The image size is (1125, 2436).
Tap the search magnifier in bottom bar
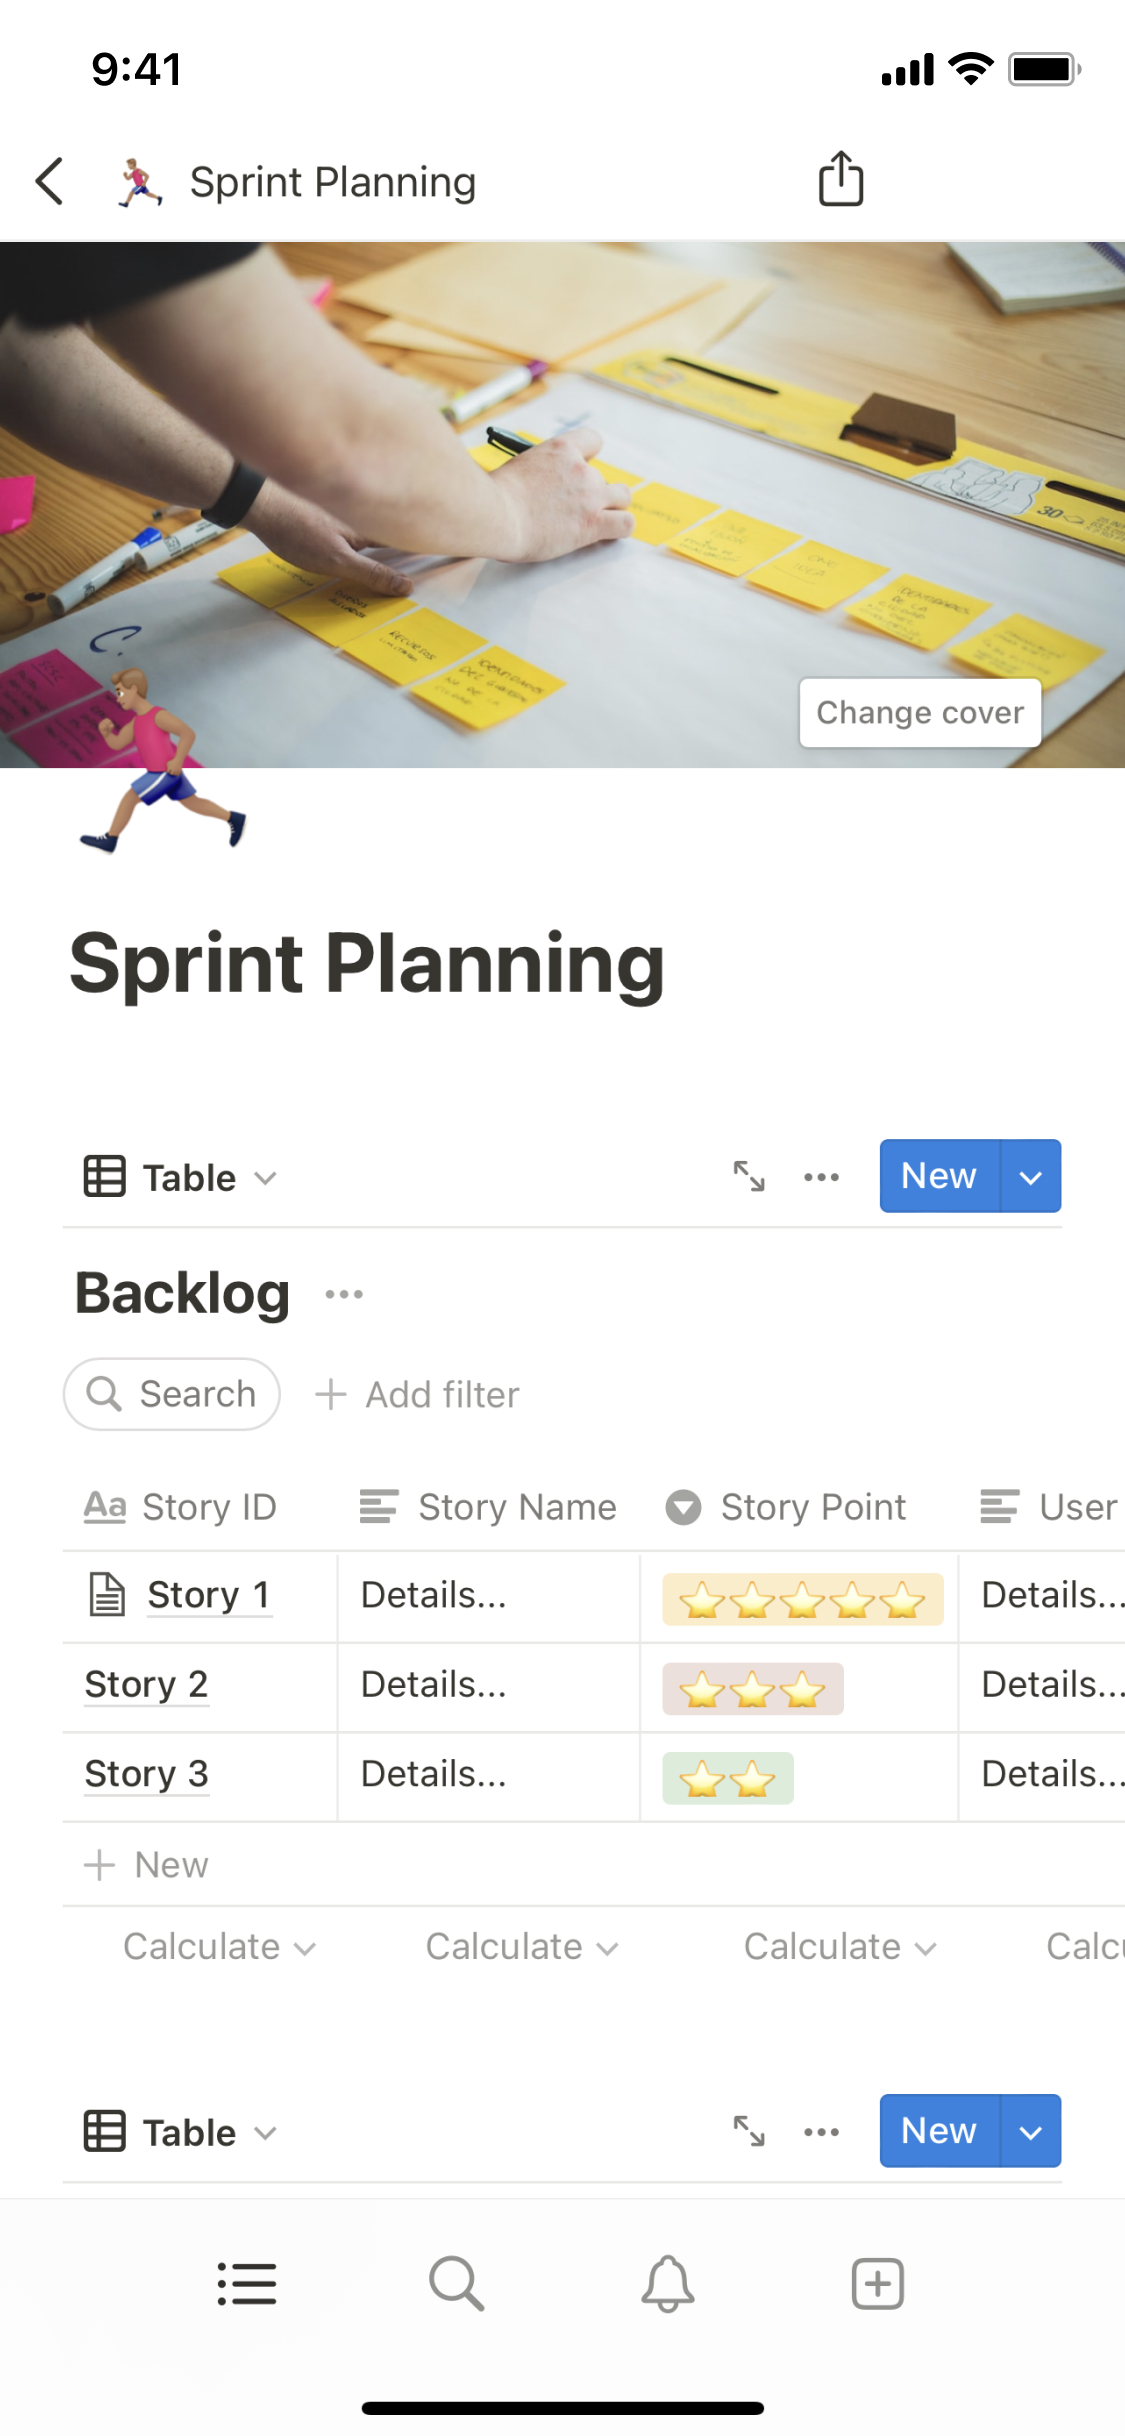coord(456,2284)
